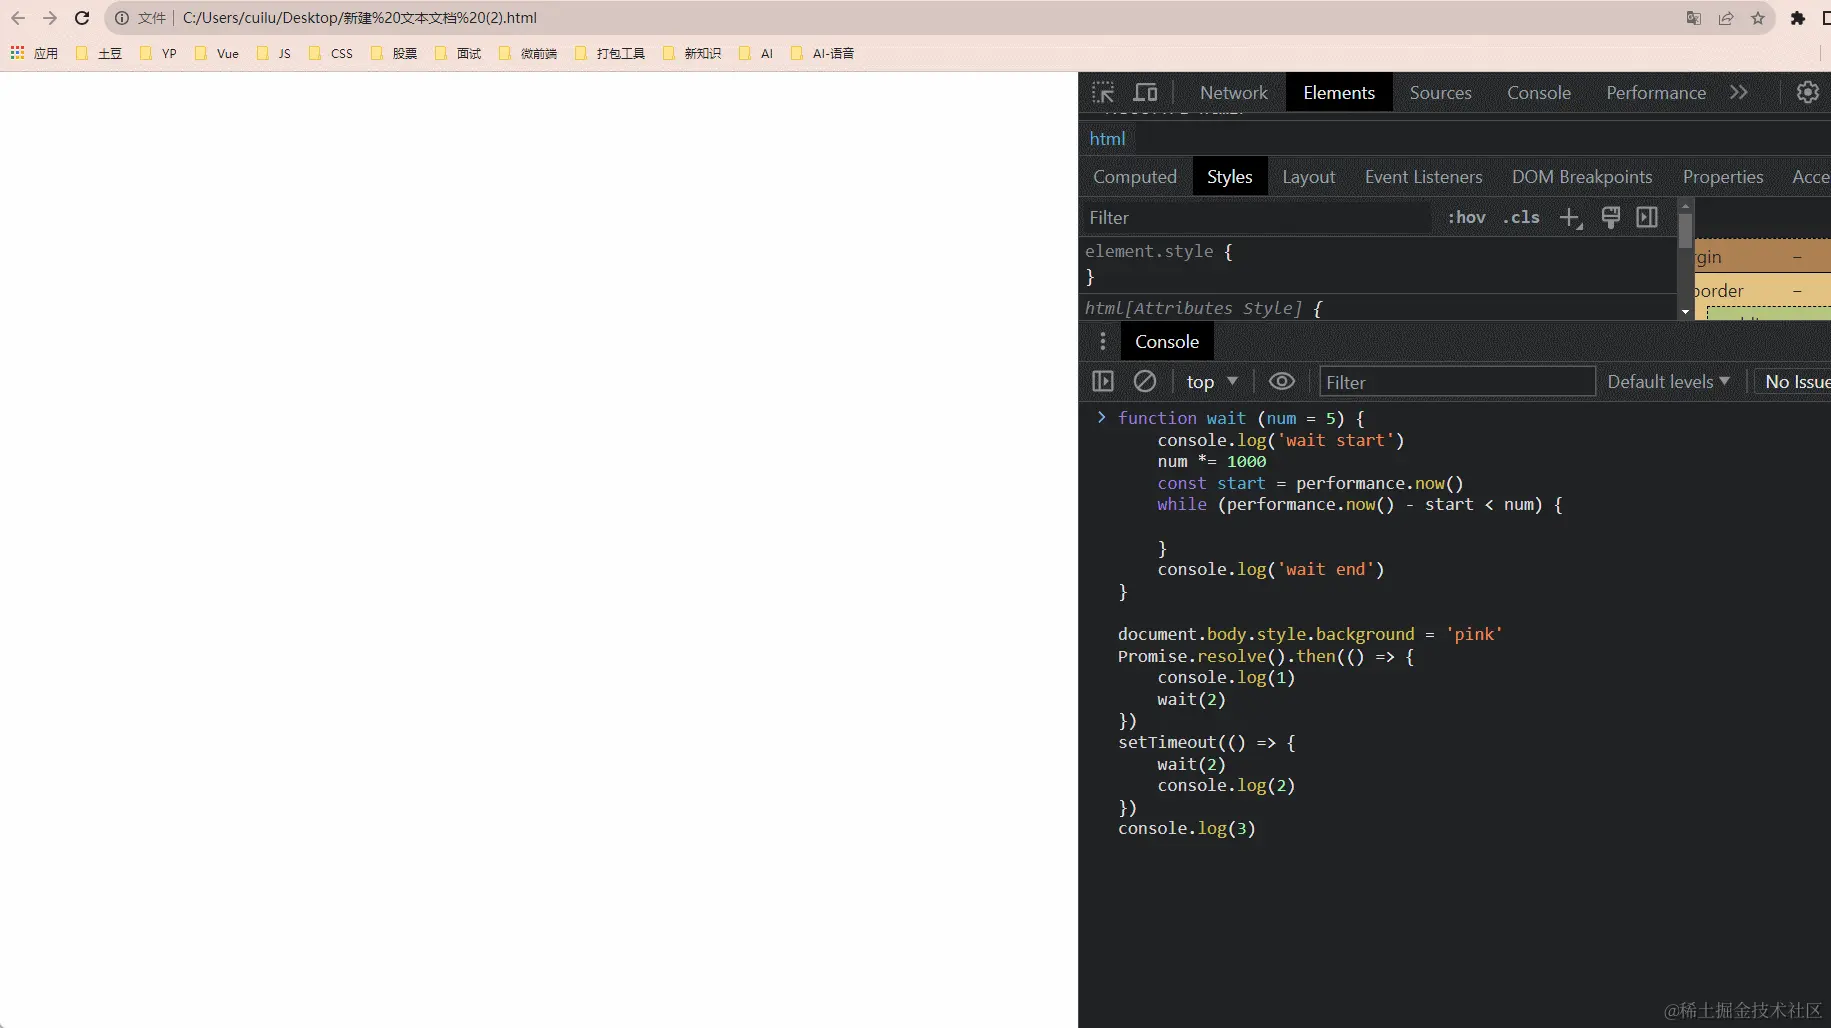The height and width of the screenshot is (1028, 1831).
Task: Click the share page icon
Action: click(x=1726, y=18)
